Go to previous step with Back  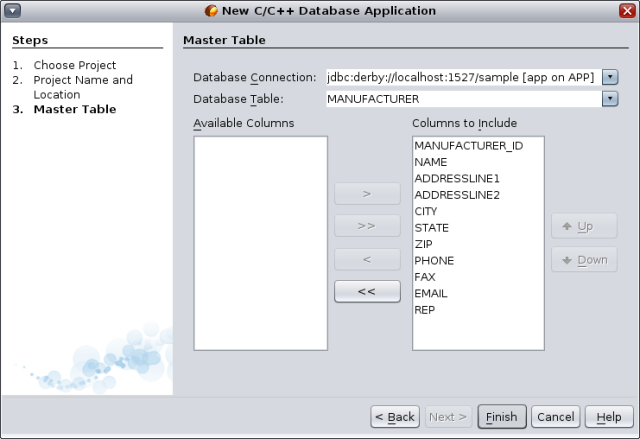395,417
